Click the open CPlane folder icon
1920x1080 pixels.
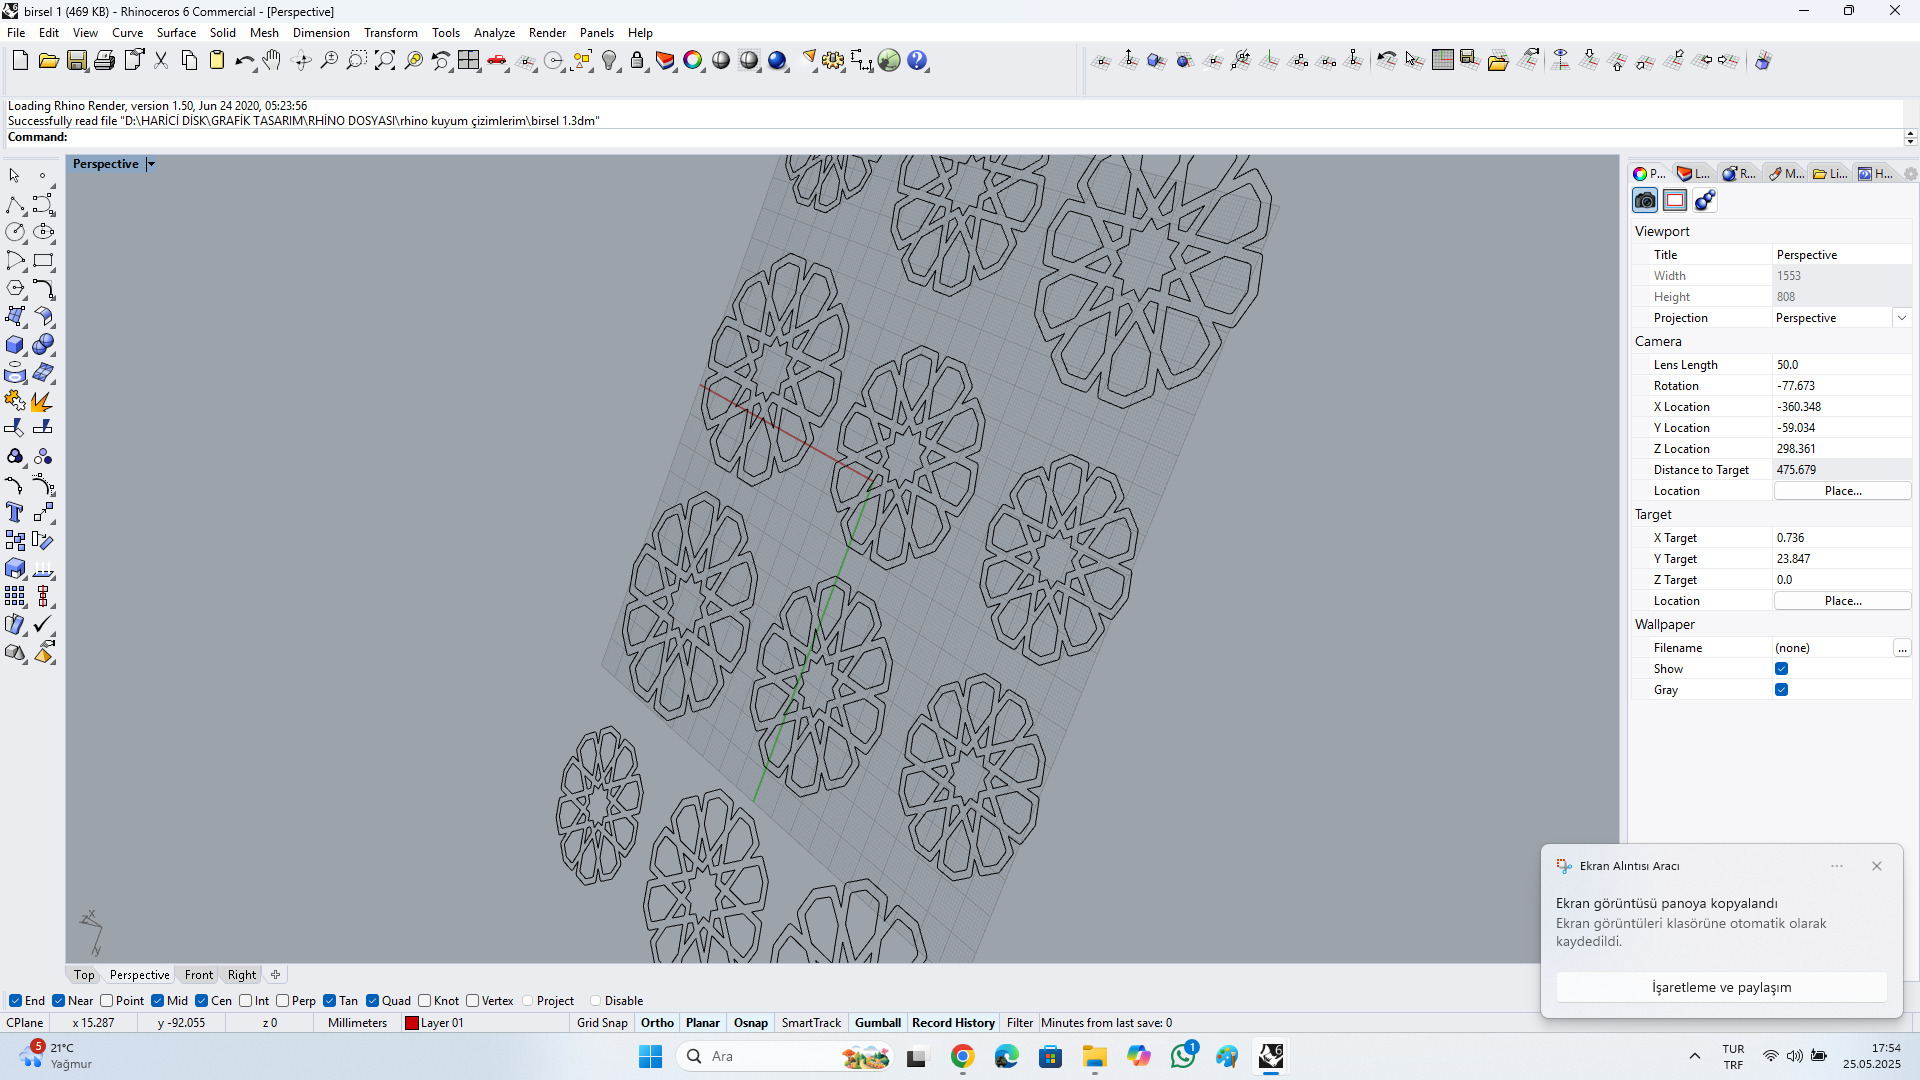click(x=1497, y=61)
